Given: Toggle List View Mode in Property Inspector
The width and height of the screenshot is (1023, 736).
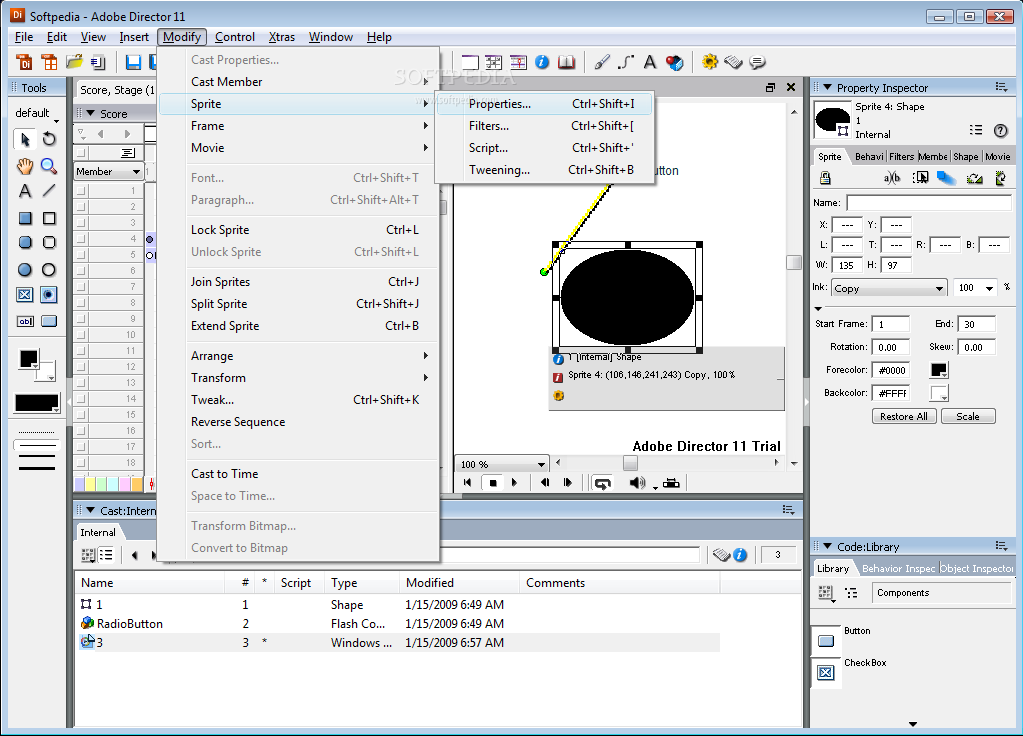Looking at the screenshot, I should click(x=975, y=130).
